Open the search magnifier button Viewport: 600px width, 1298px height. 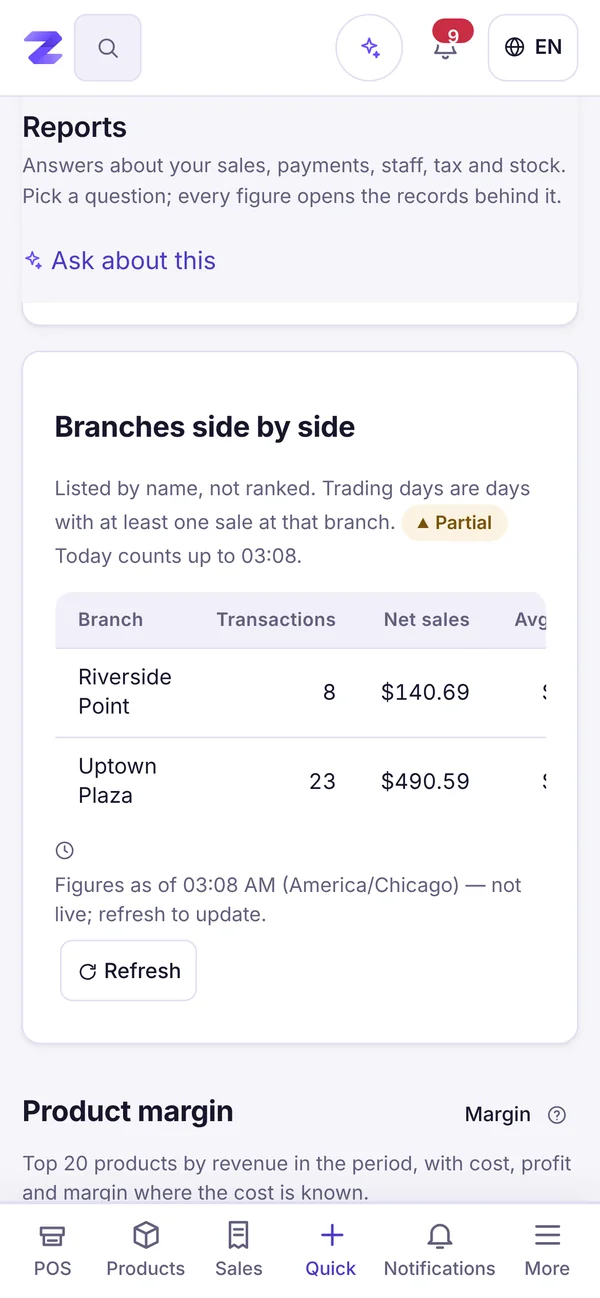[108, 47]
